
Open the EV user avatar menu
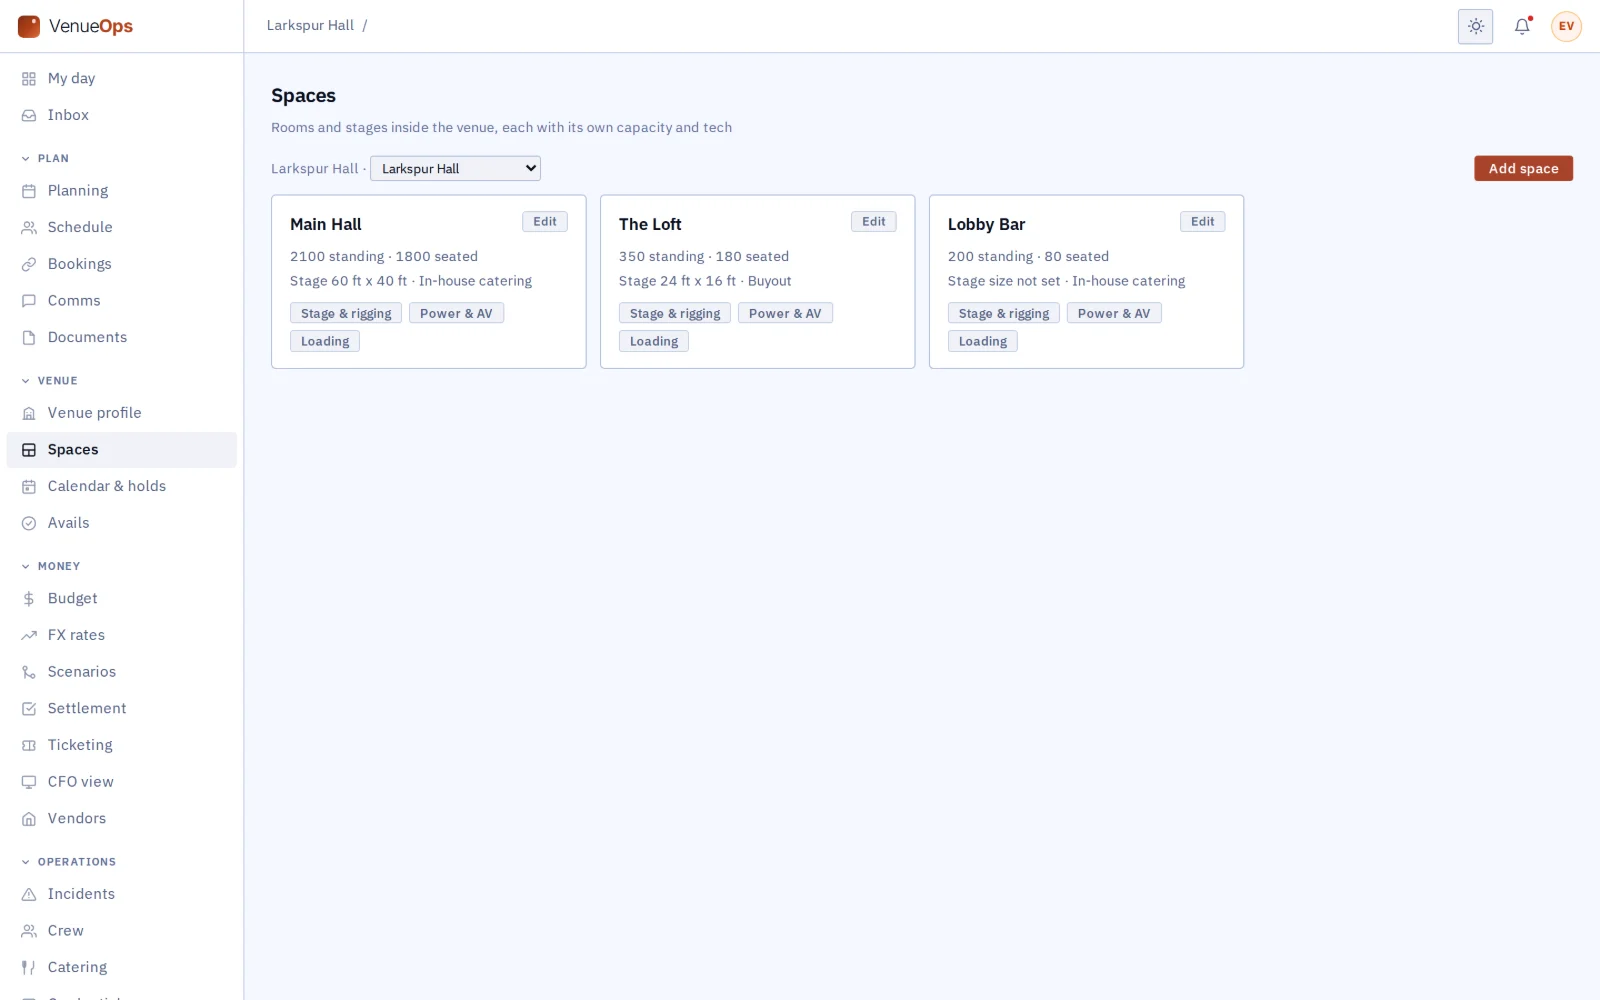1566,27
